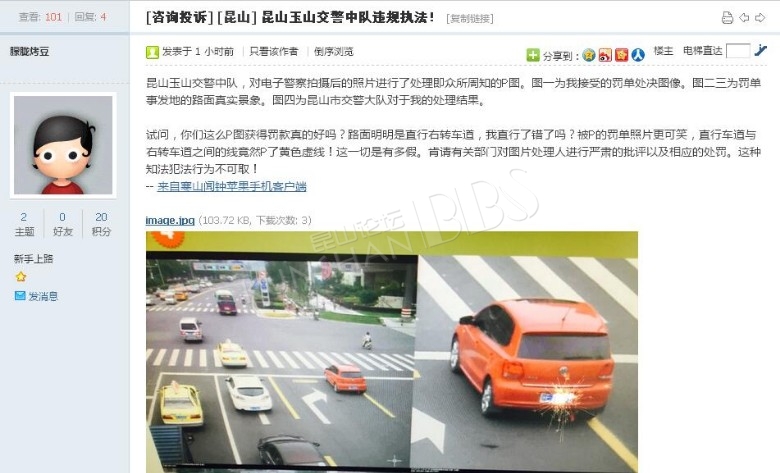
Task: Open the attached traffic camera photo
Action: (x=391, y=352)
